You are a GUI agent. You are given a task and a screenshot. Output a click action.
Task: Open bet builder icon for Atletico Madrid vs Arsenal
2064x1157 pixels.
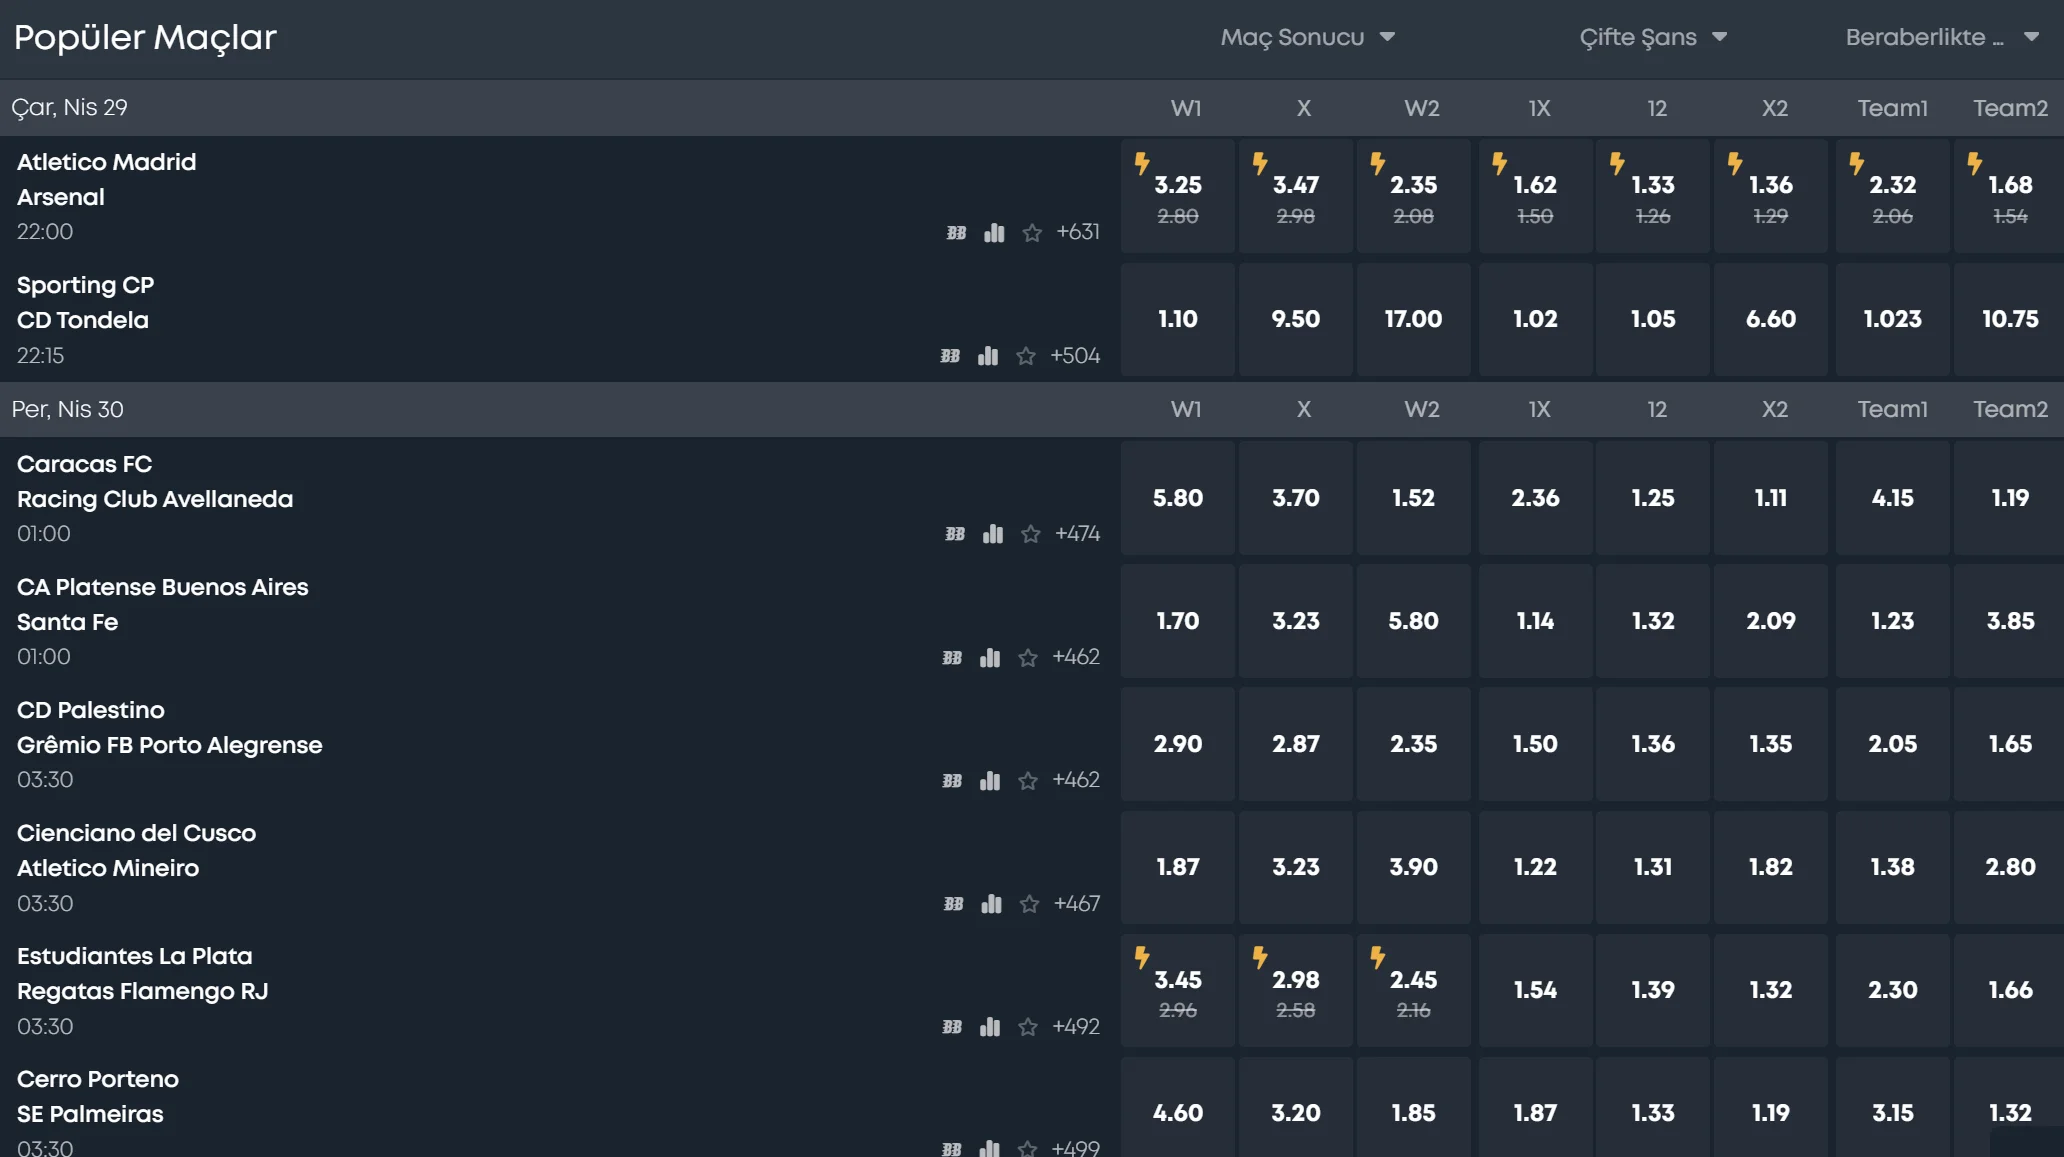pyautogui.click(x=956, y=233)
